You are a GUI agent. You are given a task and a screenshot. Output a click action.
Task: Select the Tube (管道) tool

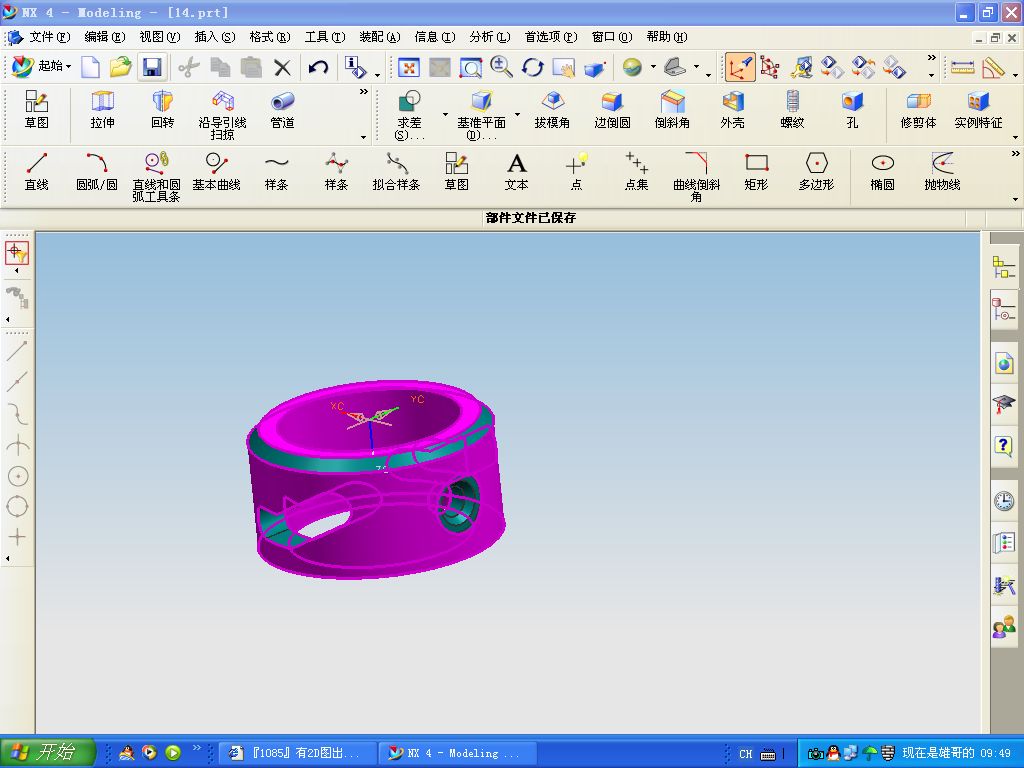point(282,110)
